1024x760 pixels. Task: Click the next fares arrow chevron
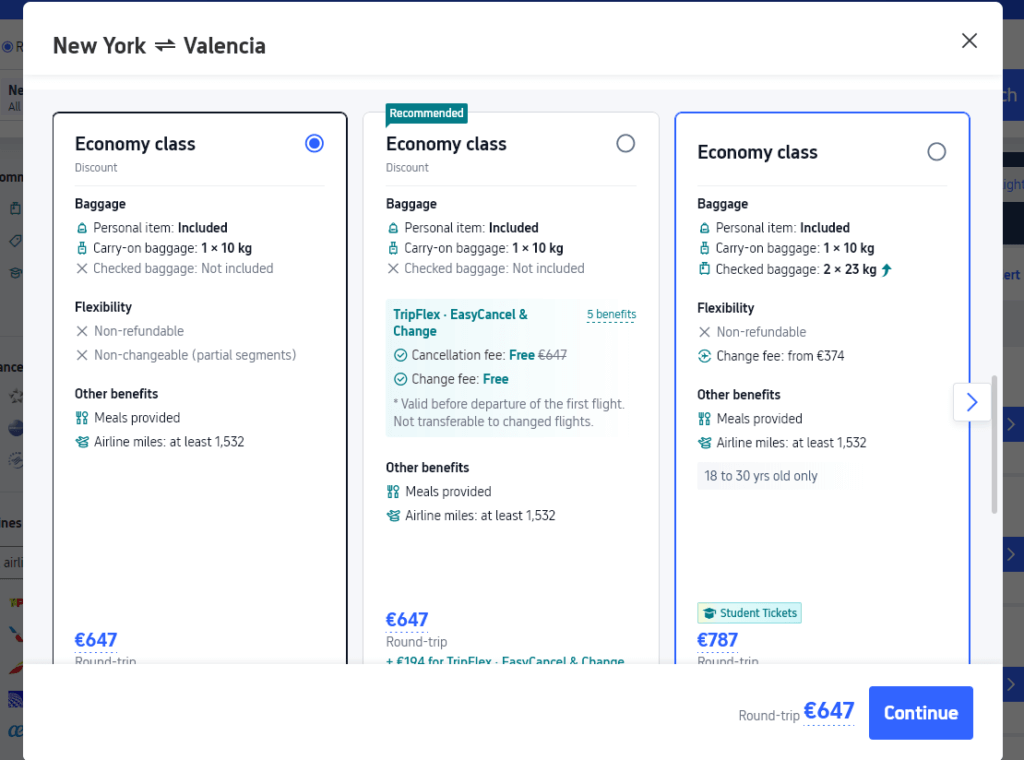971,402
